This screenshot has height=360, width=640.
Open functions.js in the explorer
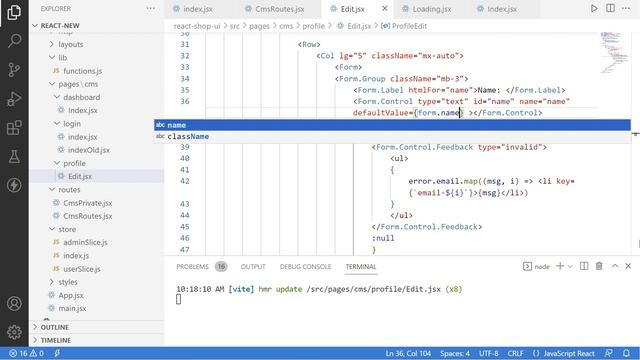point(82,71)
